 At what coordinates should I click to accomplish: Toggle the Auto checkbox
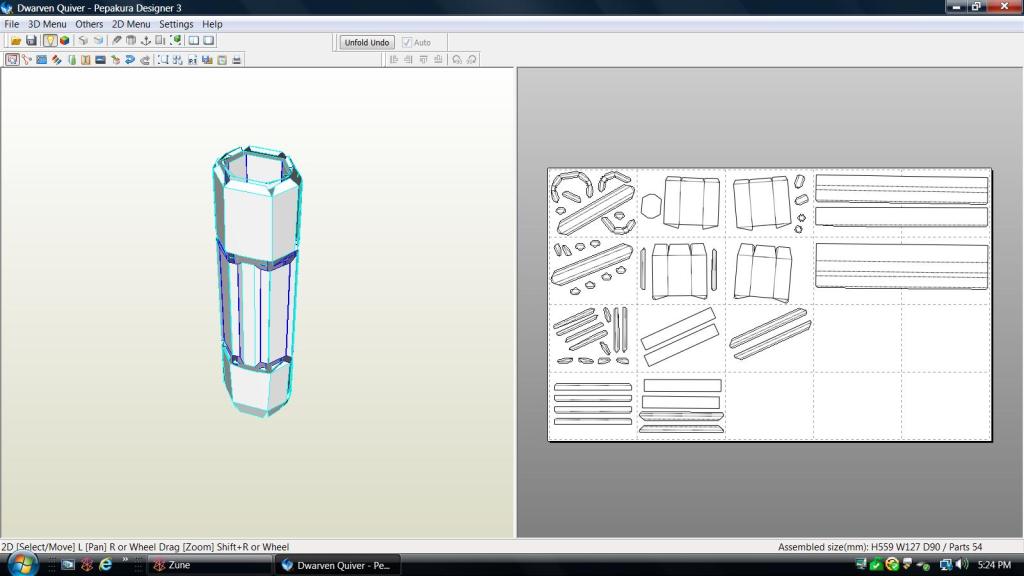coord(407,43)
